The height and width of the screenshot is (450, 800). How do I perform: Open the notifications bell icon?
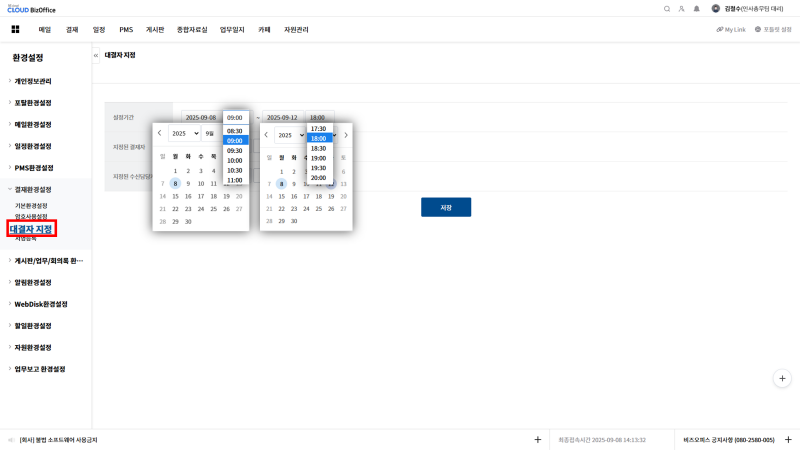click(x=696, y=8)
